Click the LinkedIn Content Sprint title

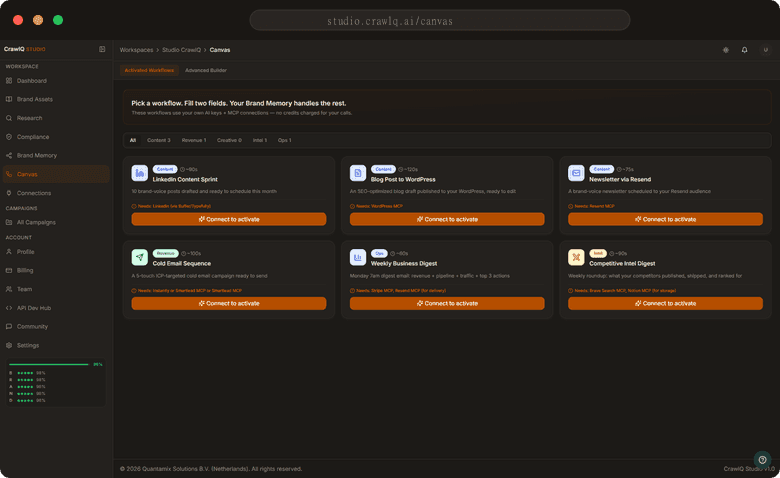(185, 180)
